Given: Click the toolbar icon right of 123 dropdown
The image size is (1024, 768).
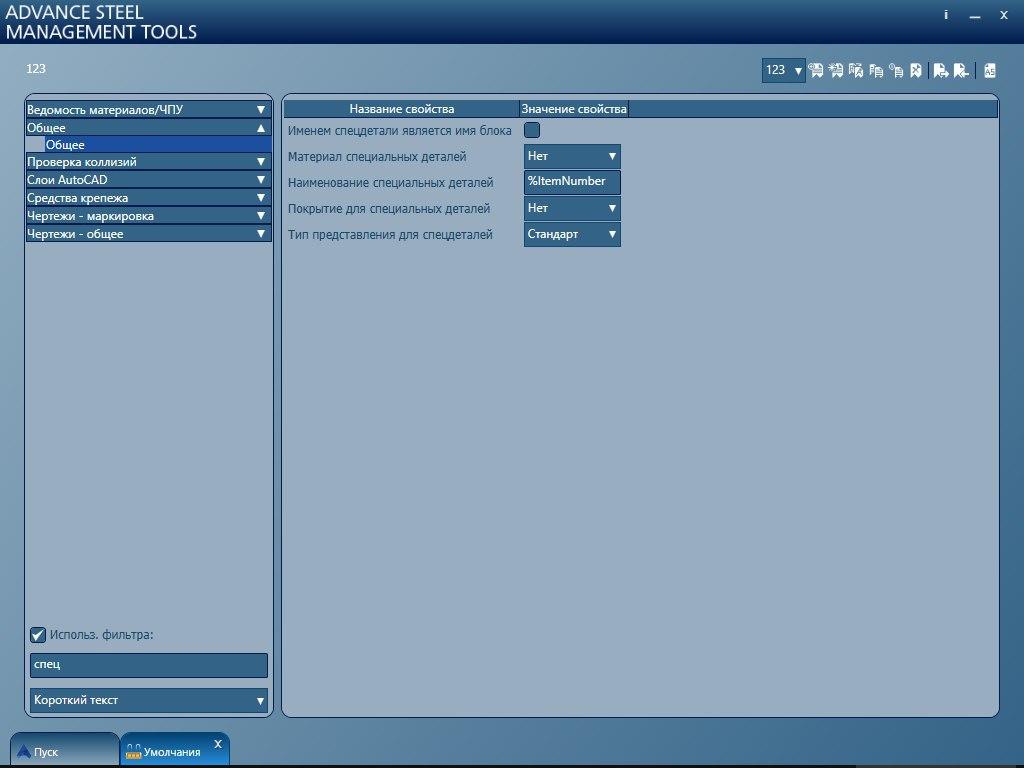Looking at the screenshot, I should (x=816, y=70).
